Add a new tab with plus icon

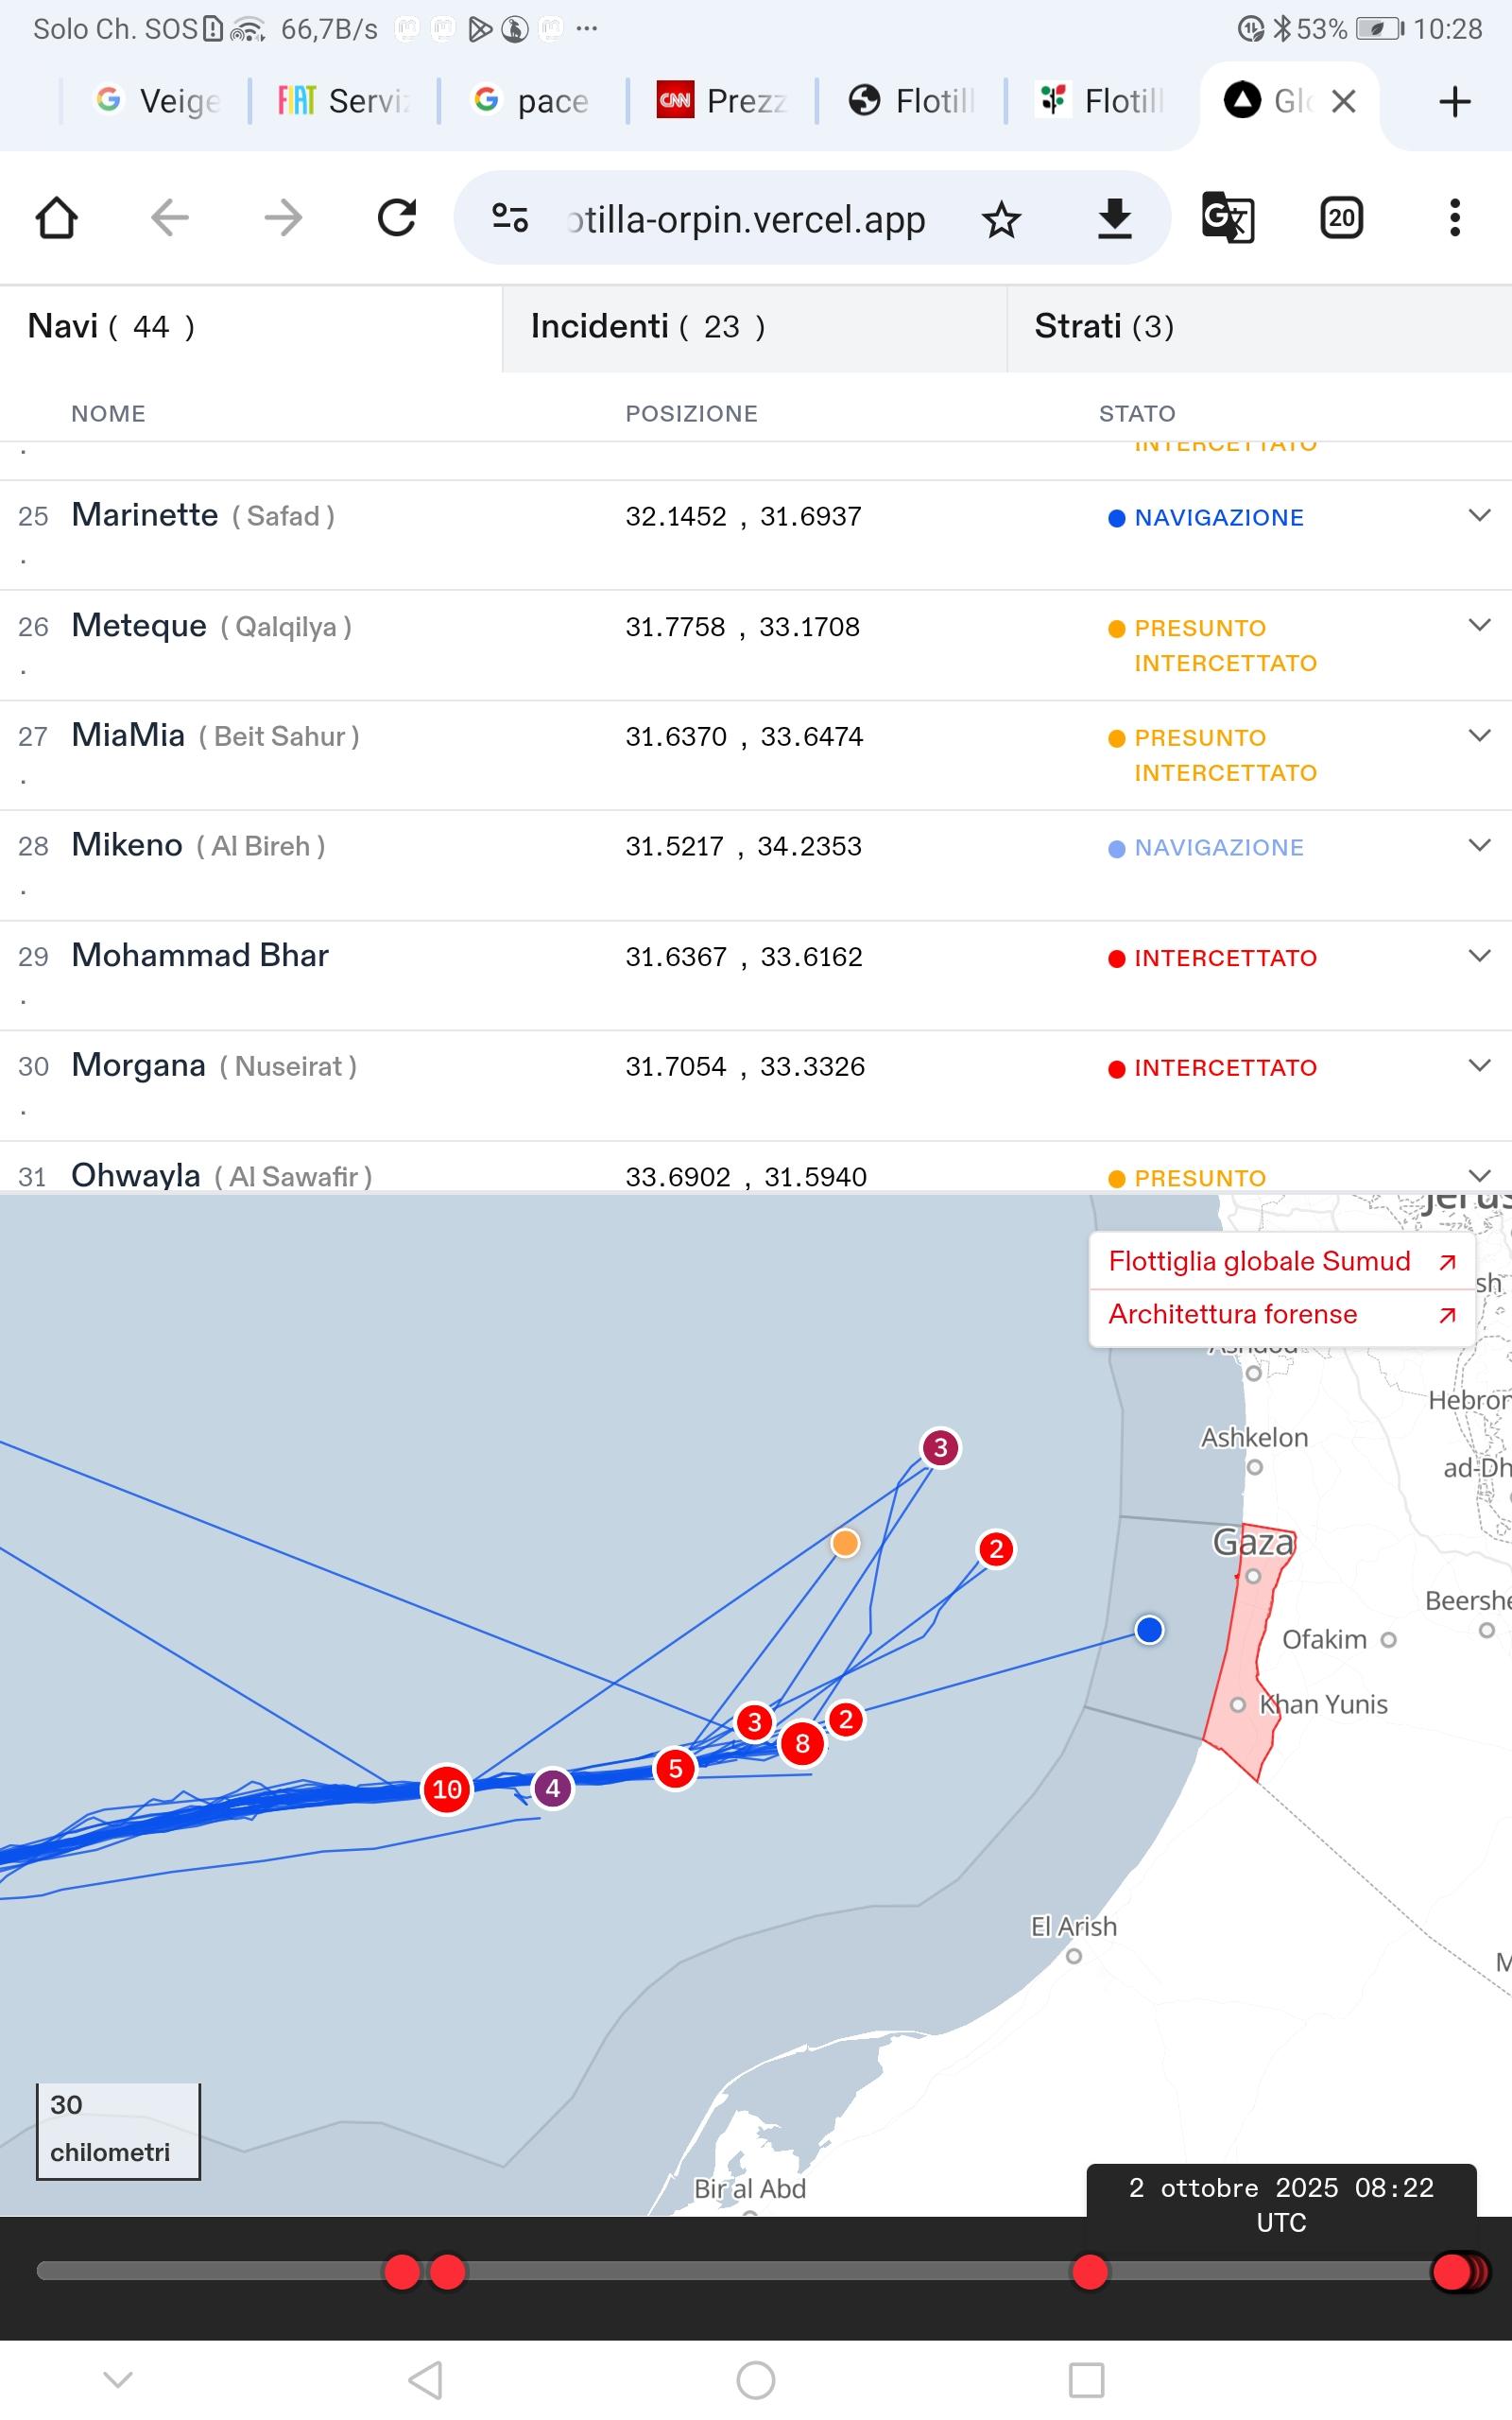pos(1454,101)
